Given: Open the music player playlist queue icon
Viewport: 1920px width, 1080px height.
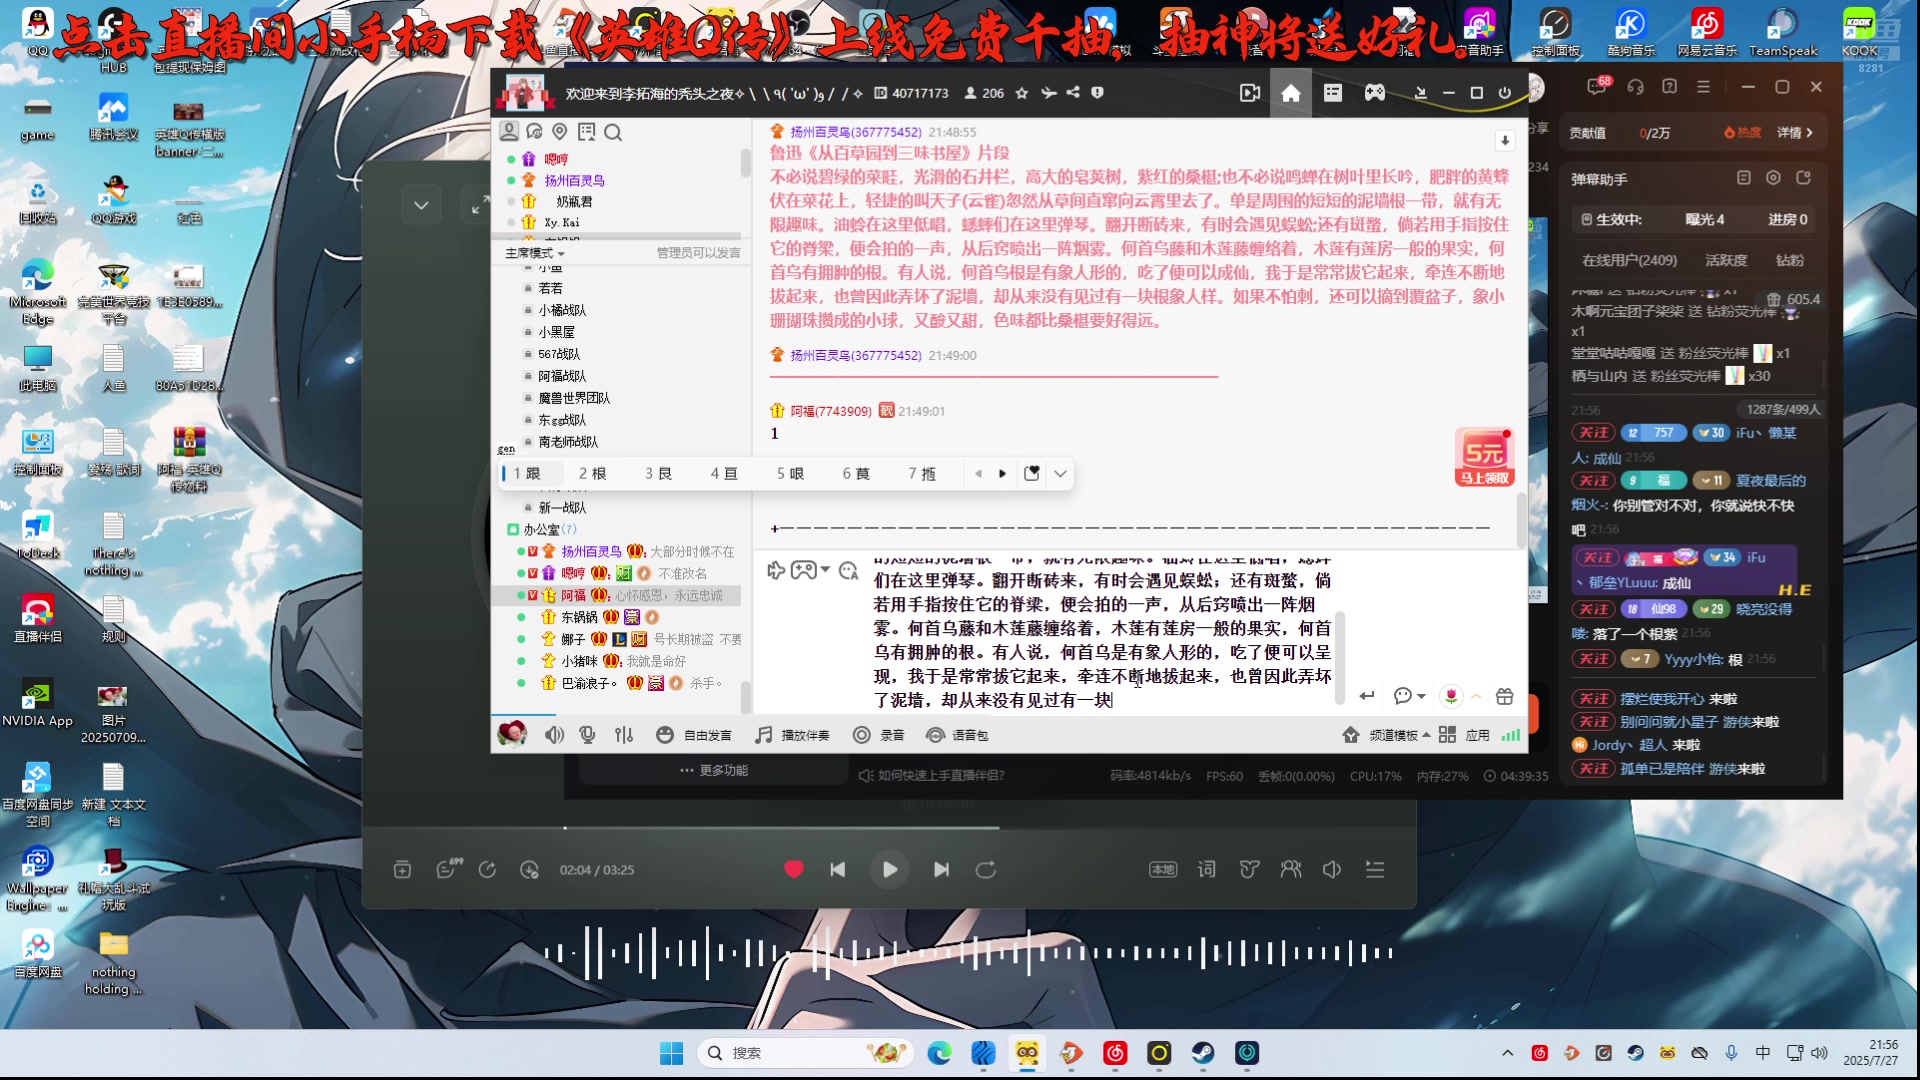Looking at the screenshot, I should click(x=1375, y=870).
